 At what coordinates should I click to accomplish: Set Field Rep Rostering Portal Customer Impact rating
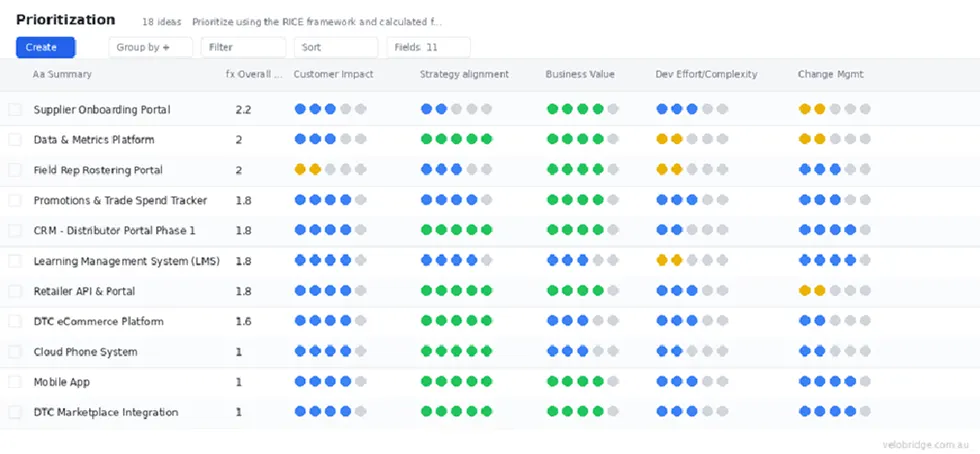tap(330, 169)
